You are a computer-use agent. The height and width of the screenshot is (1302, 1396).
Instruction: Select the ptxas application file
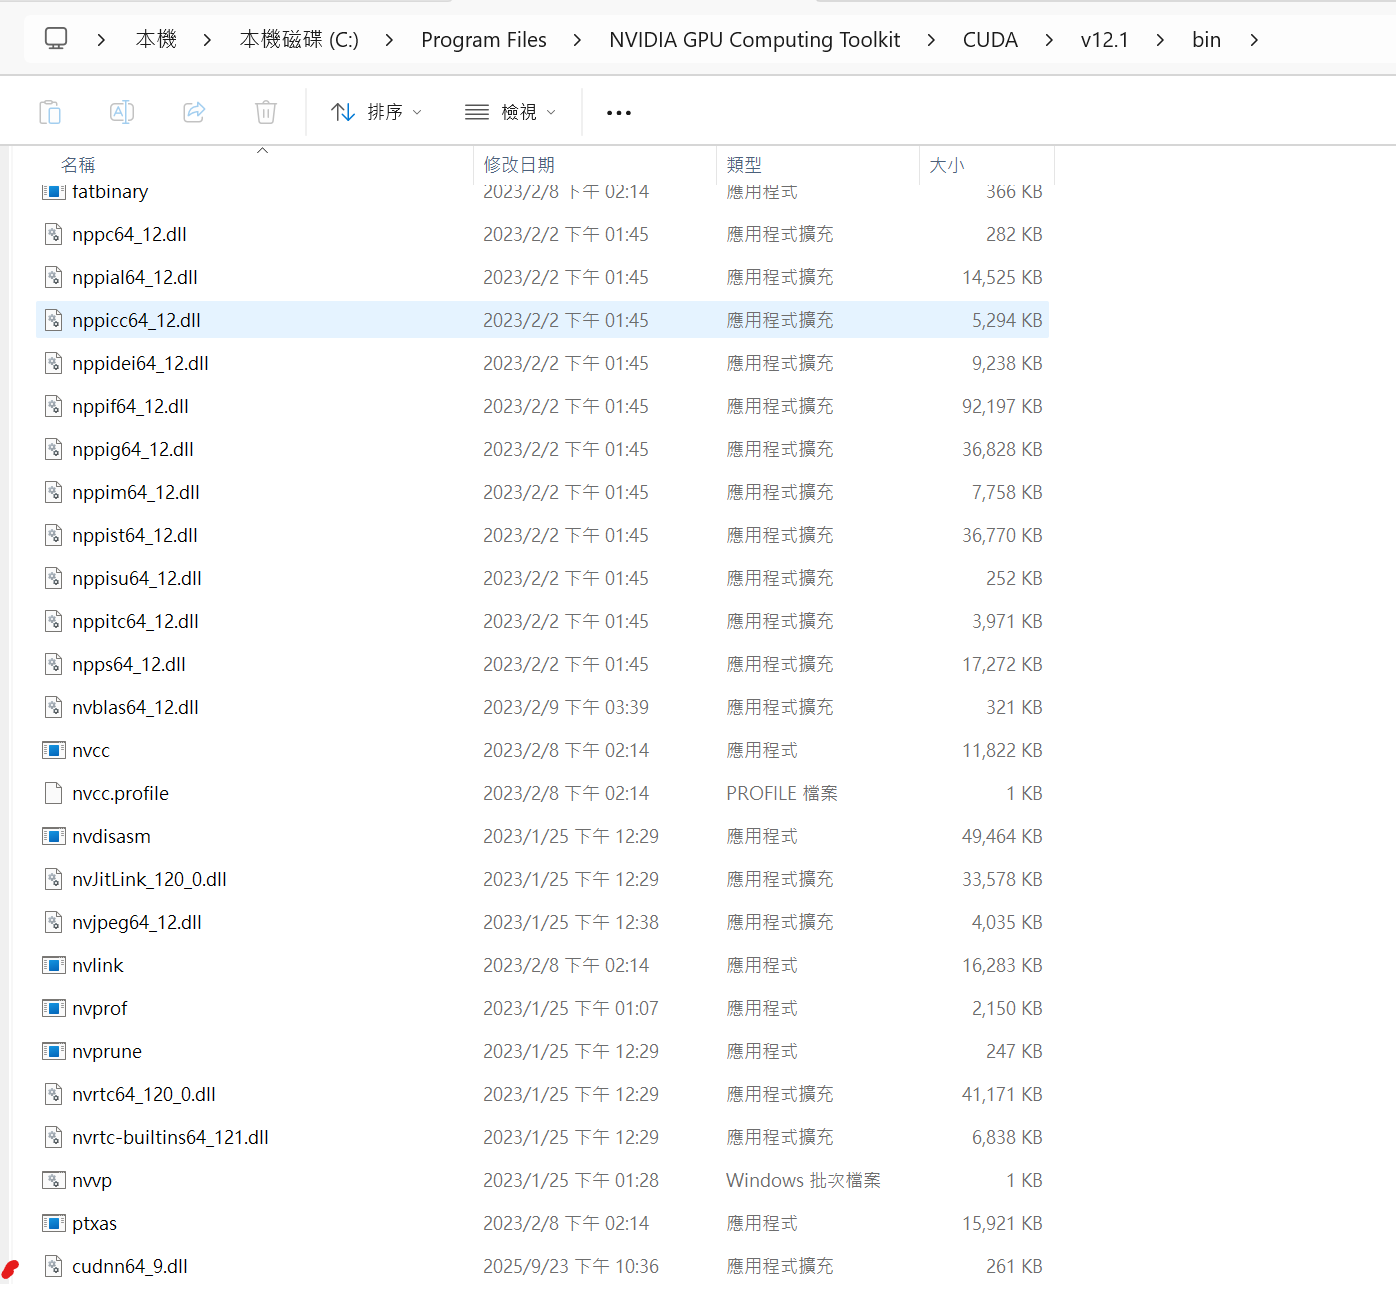pos(95,1223)
